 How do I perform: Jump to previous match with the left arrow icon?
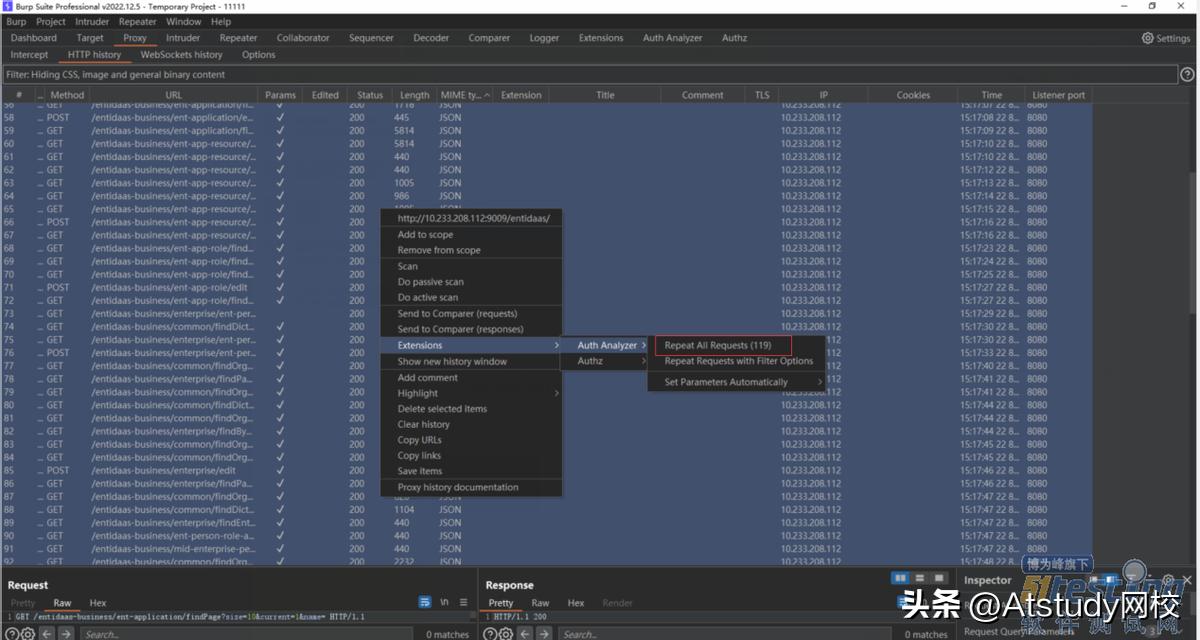point(46,633)
